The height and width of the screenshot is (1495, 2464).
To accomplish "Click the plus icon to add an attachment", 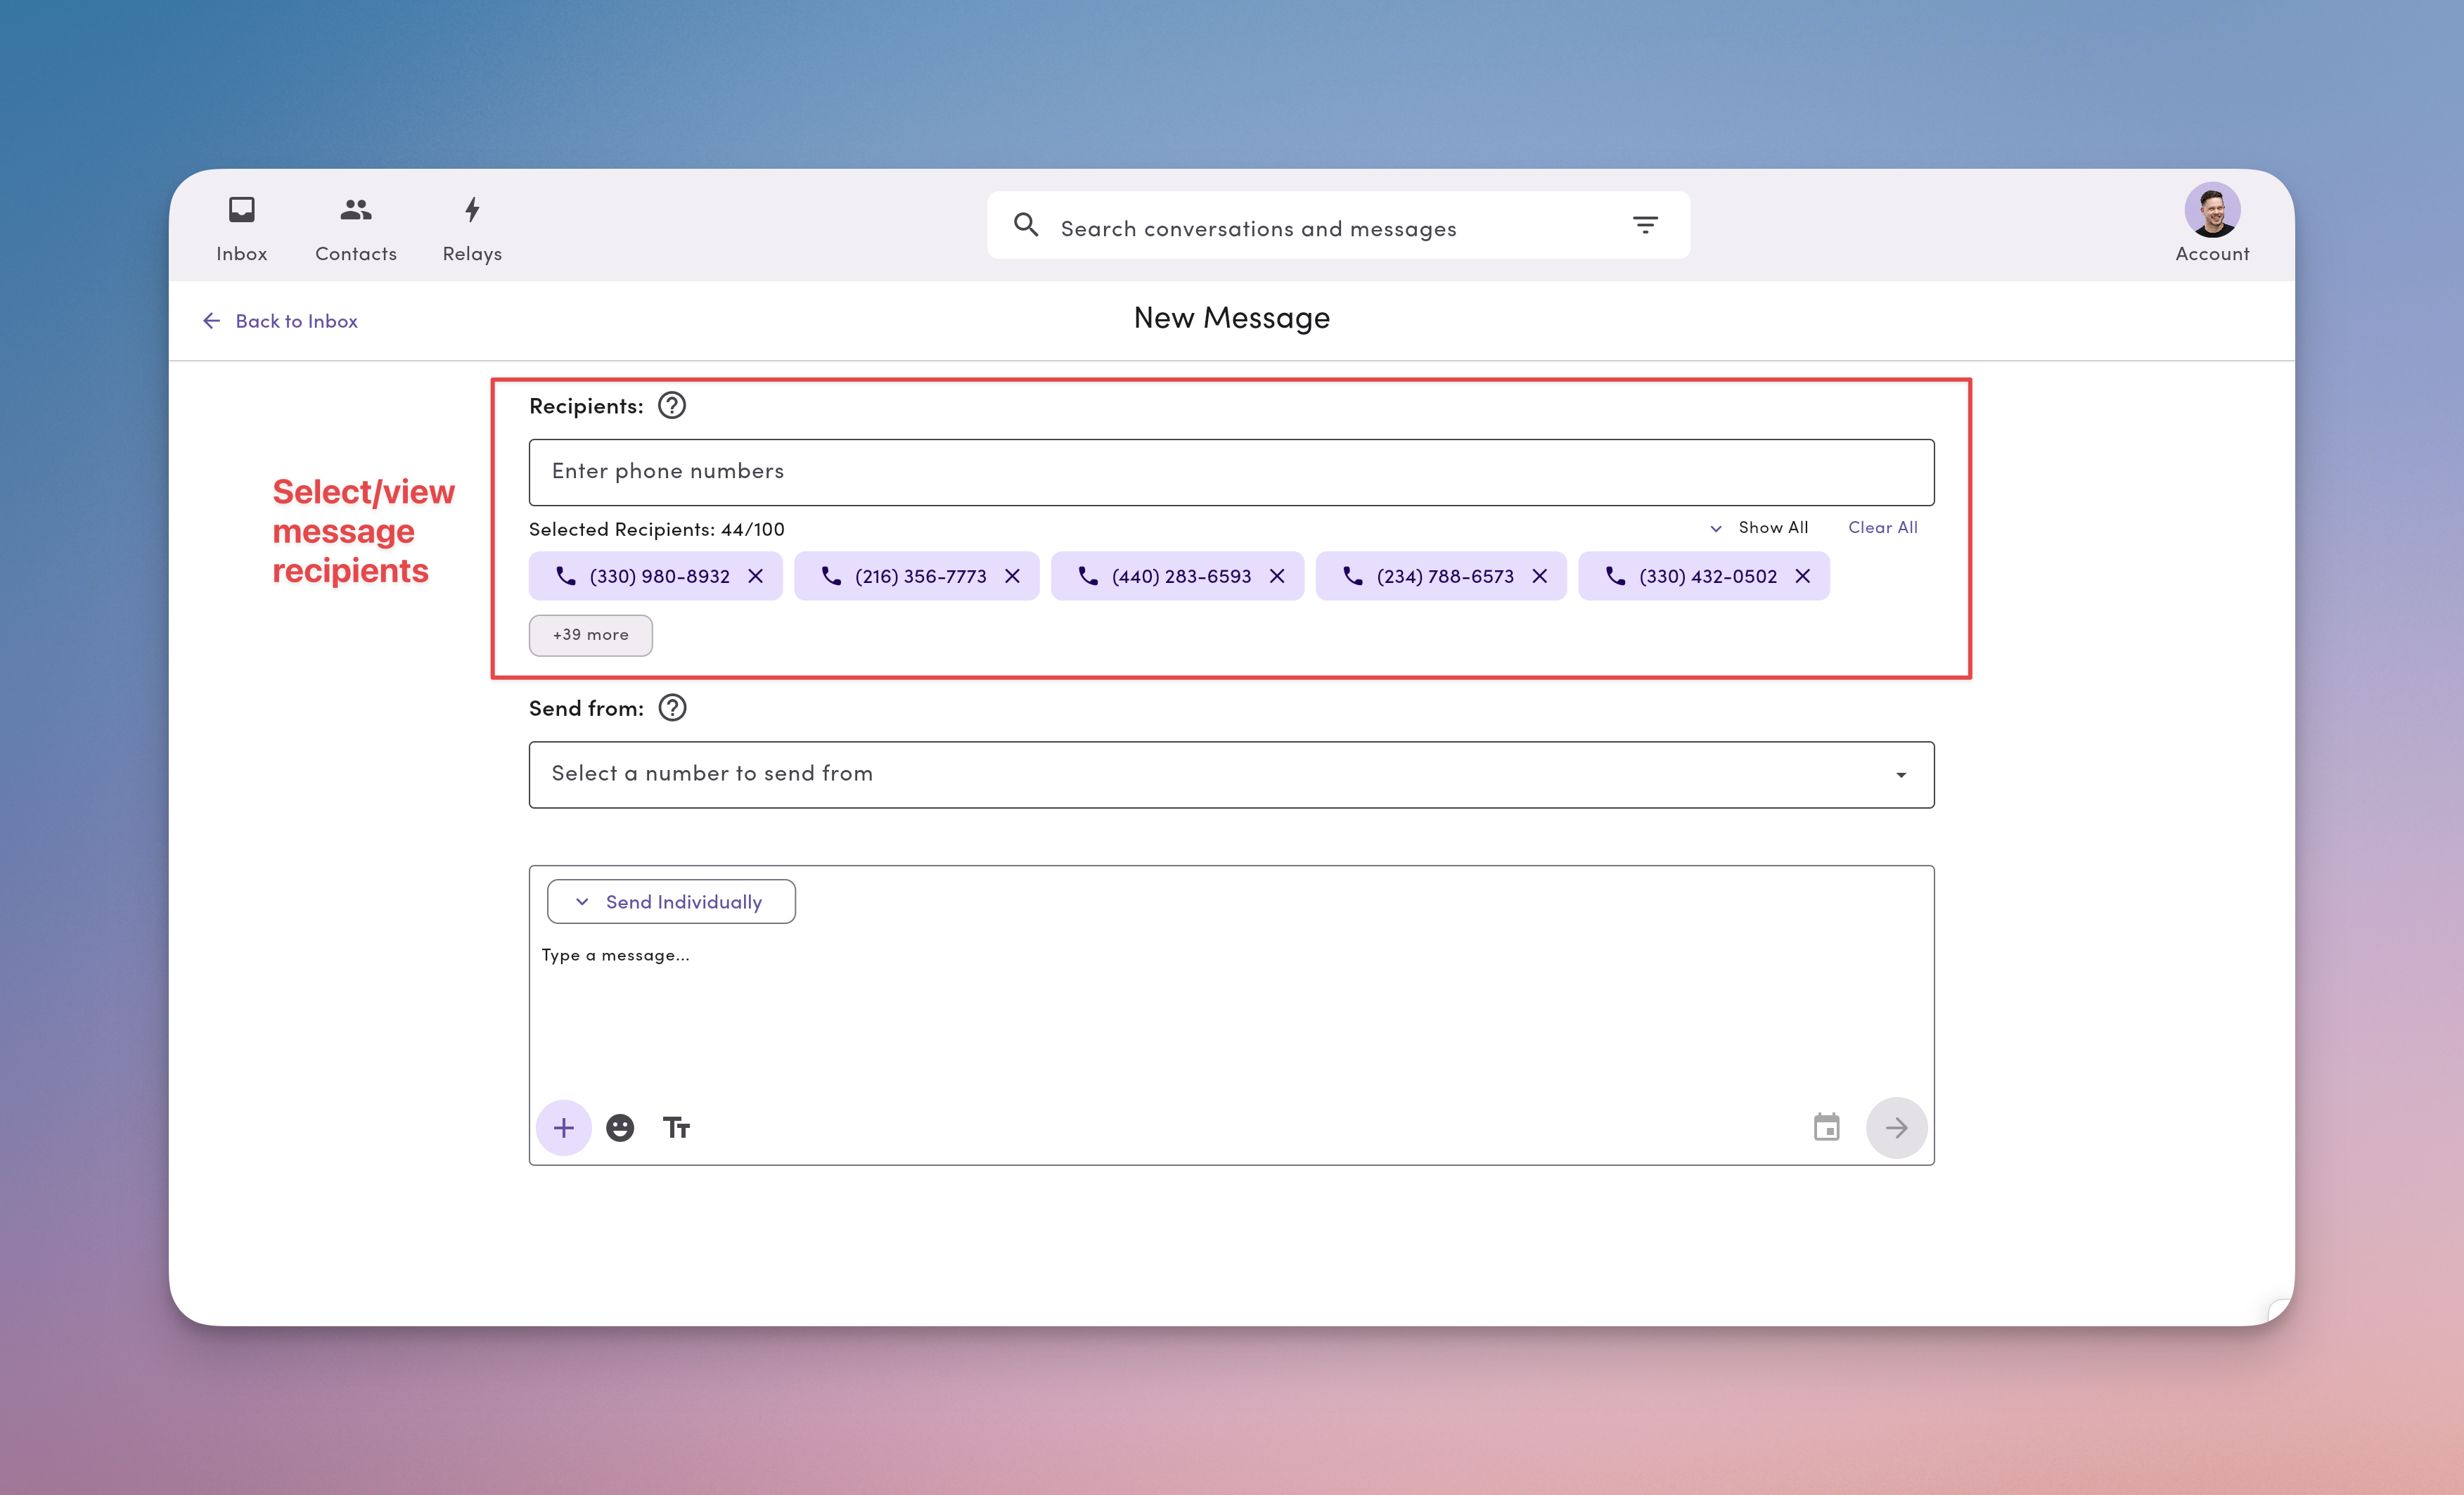I will click(563, 1127).
